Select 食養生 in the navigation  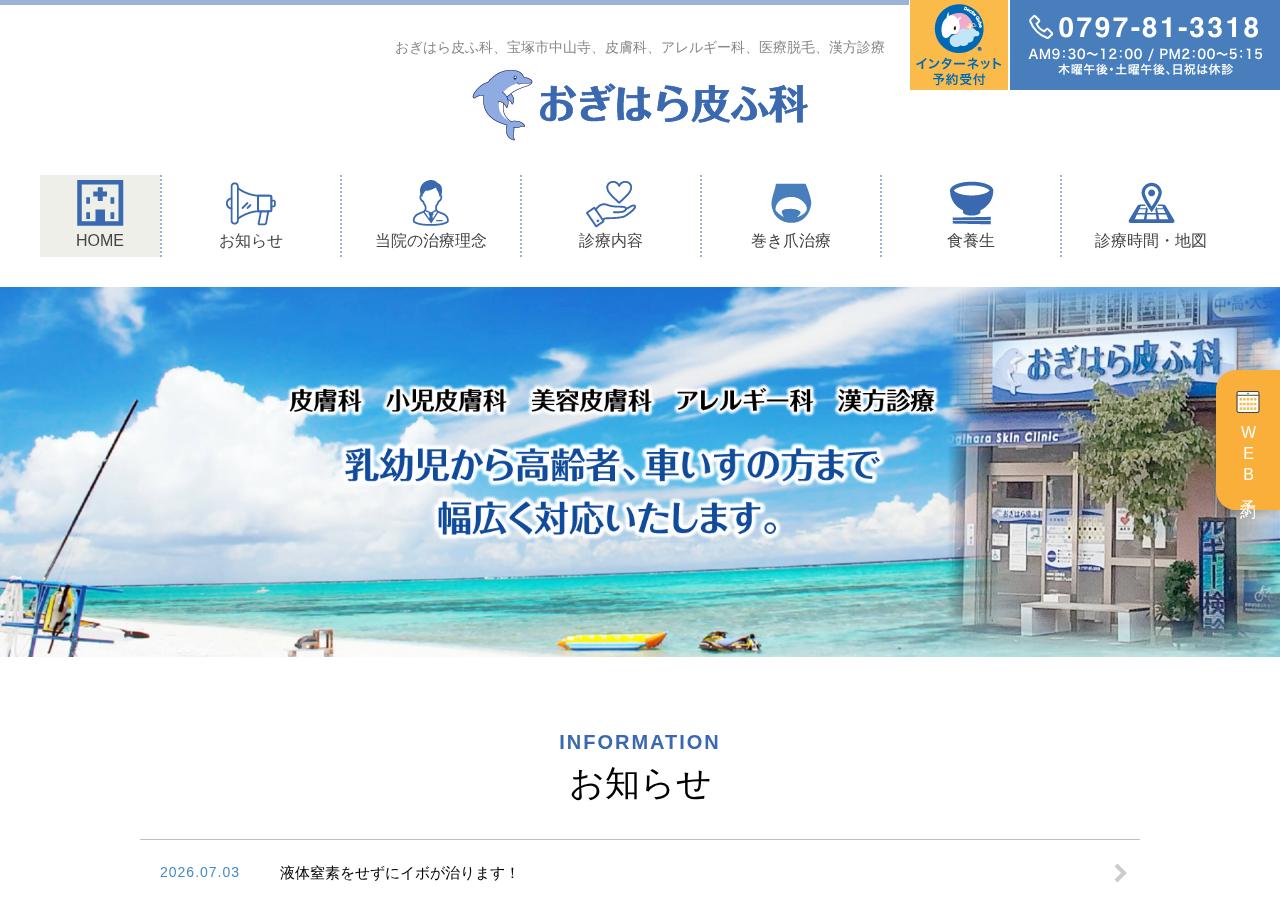(971, 216)
